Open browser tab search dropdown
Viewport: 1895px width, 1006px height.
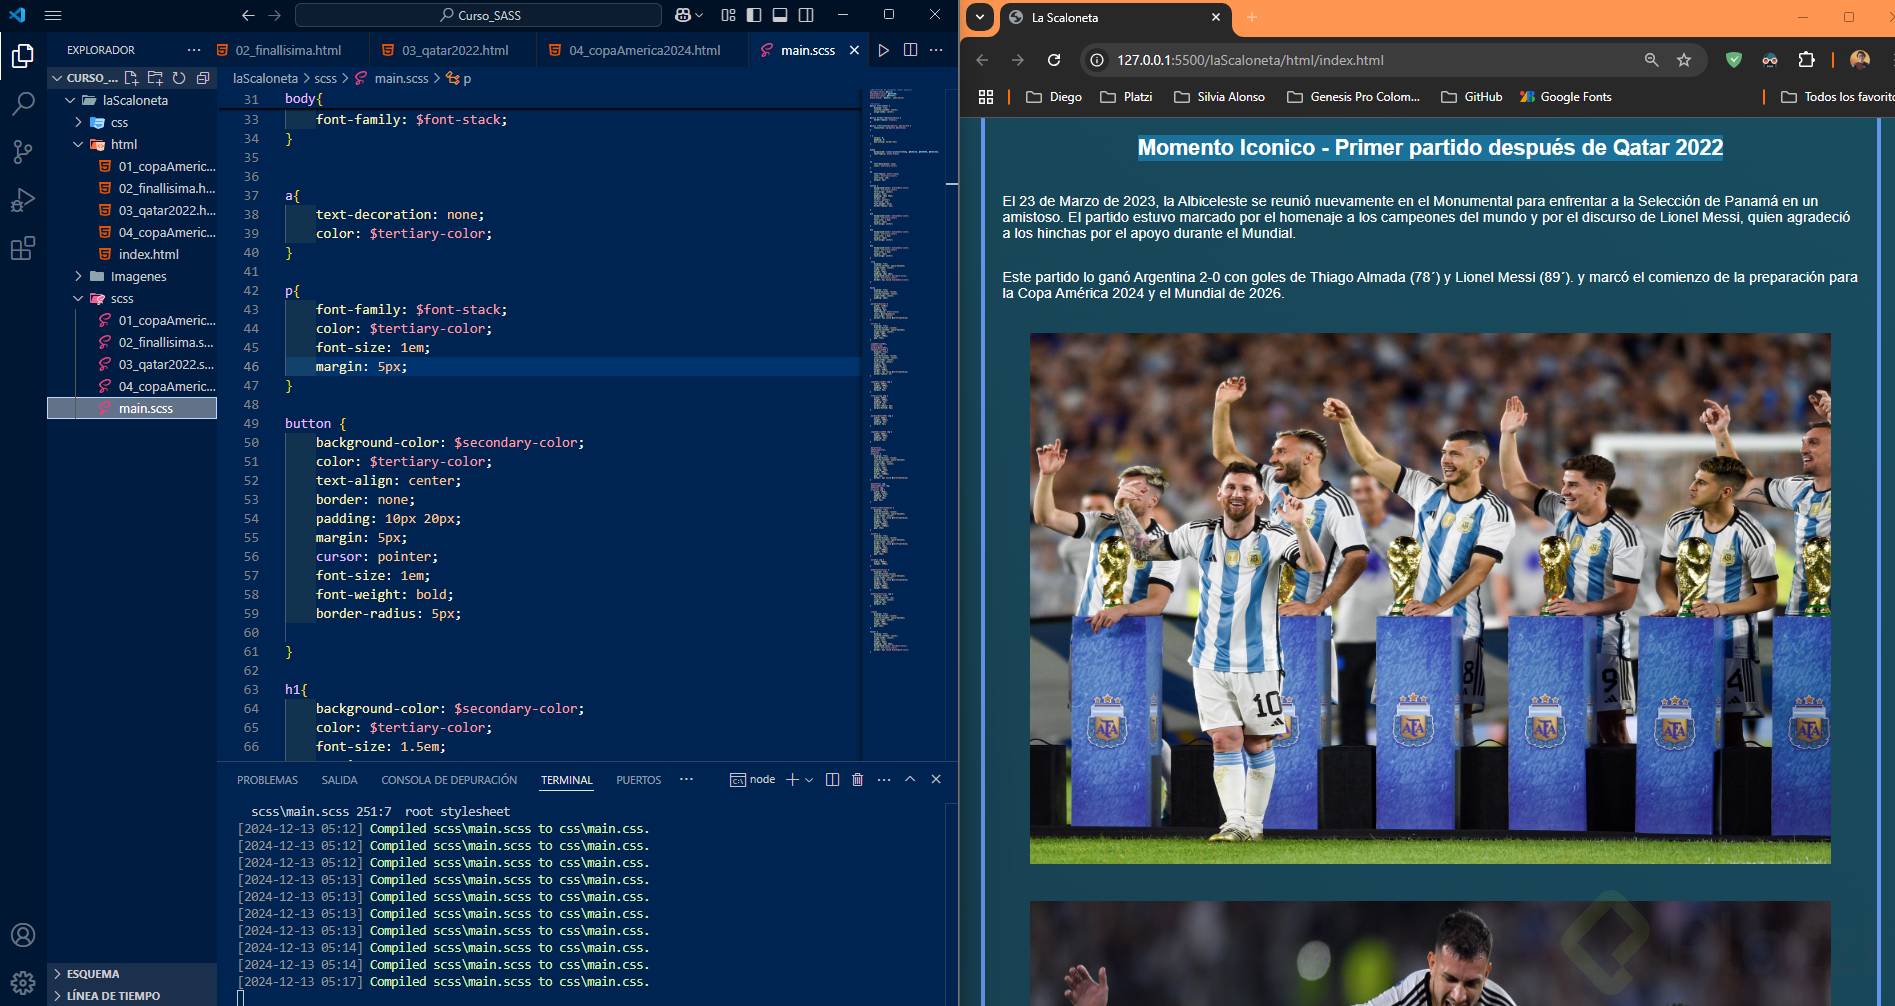click(x=980, y=17)
